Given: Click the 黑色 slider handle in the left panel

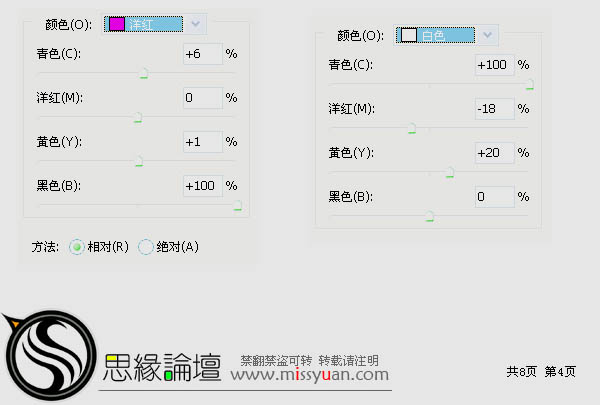Looking at the screenshot, I should point(237,205).
